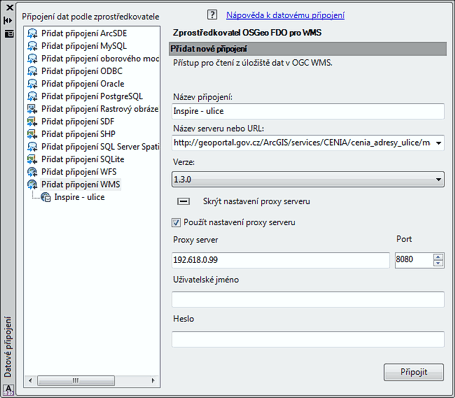455x398 pixels.
Task: Select Přidat připojení SDF
Action: [78, 122]
